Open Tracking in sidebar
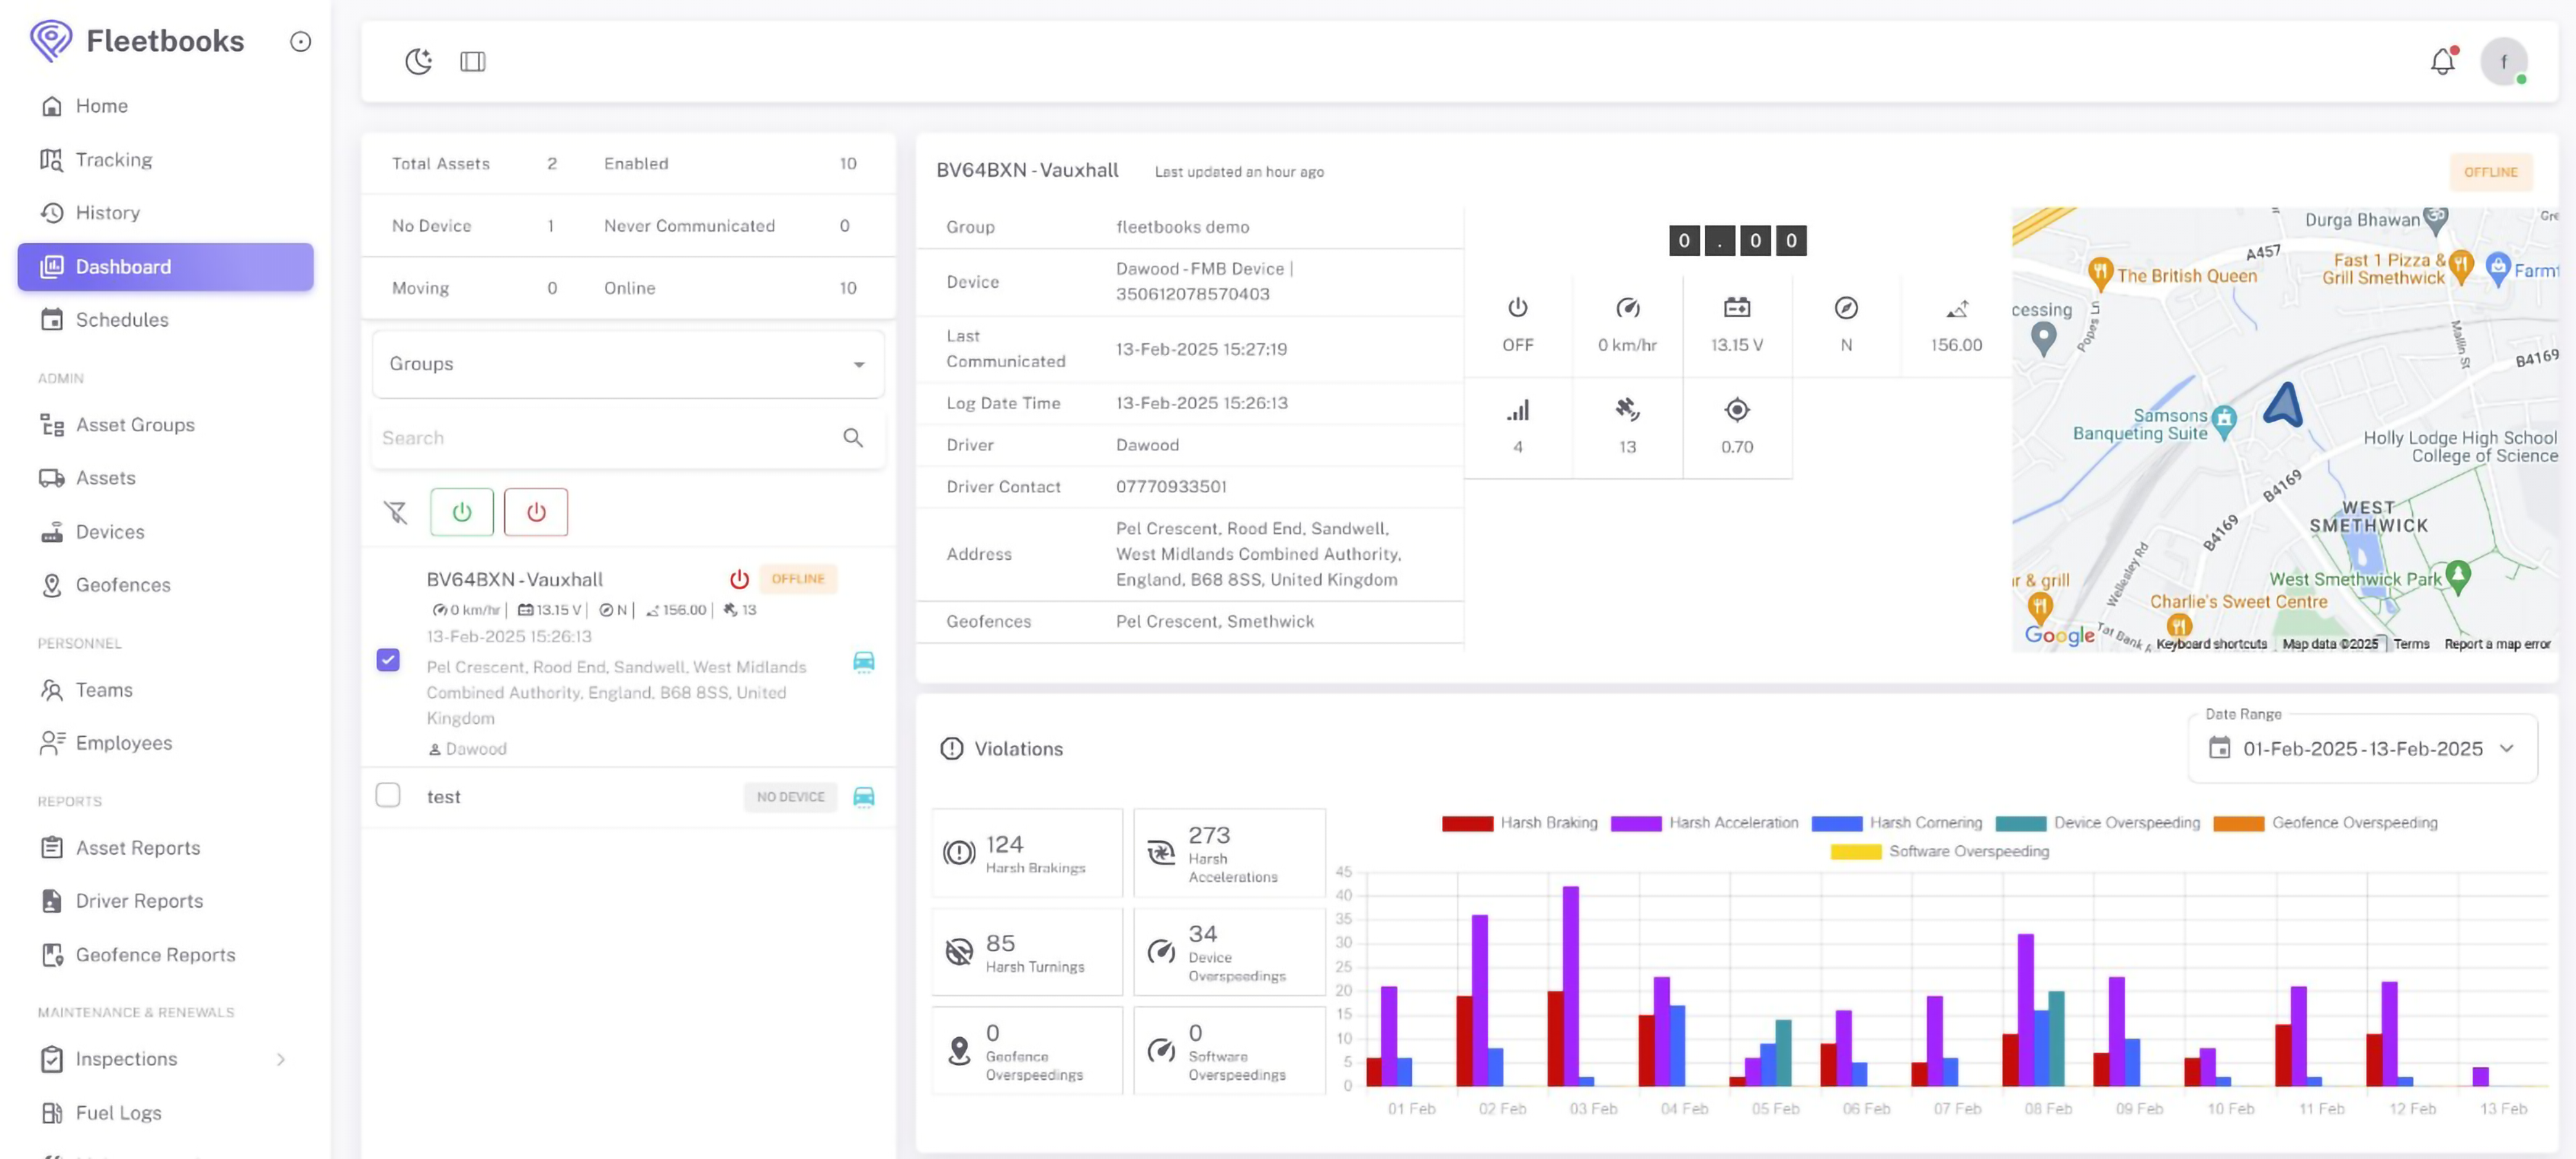Screen dimensions: 2576x1159 point(114,160)
